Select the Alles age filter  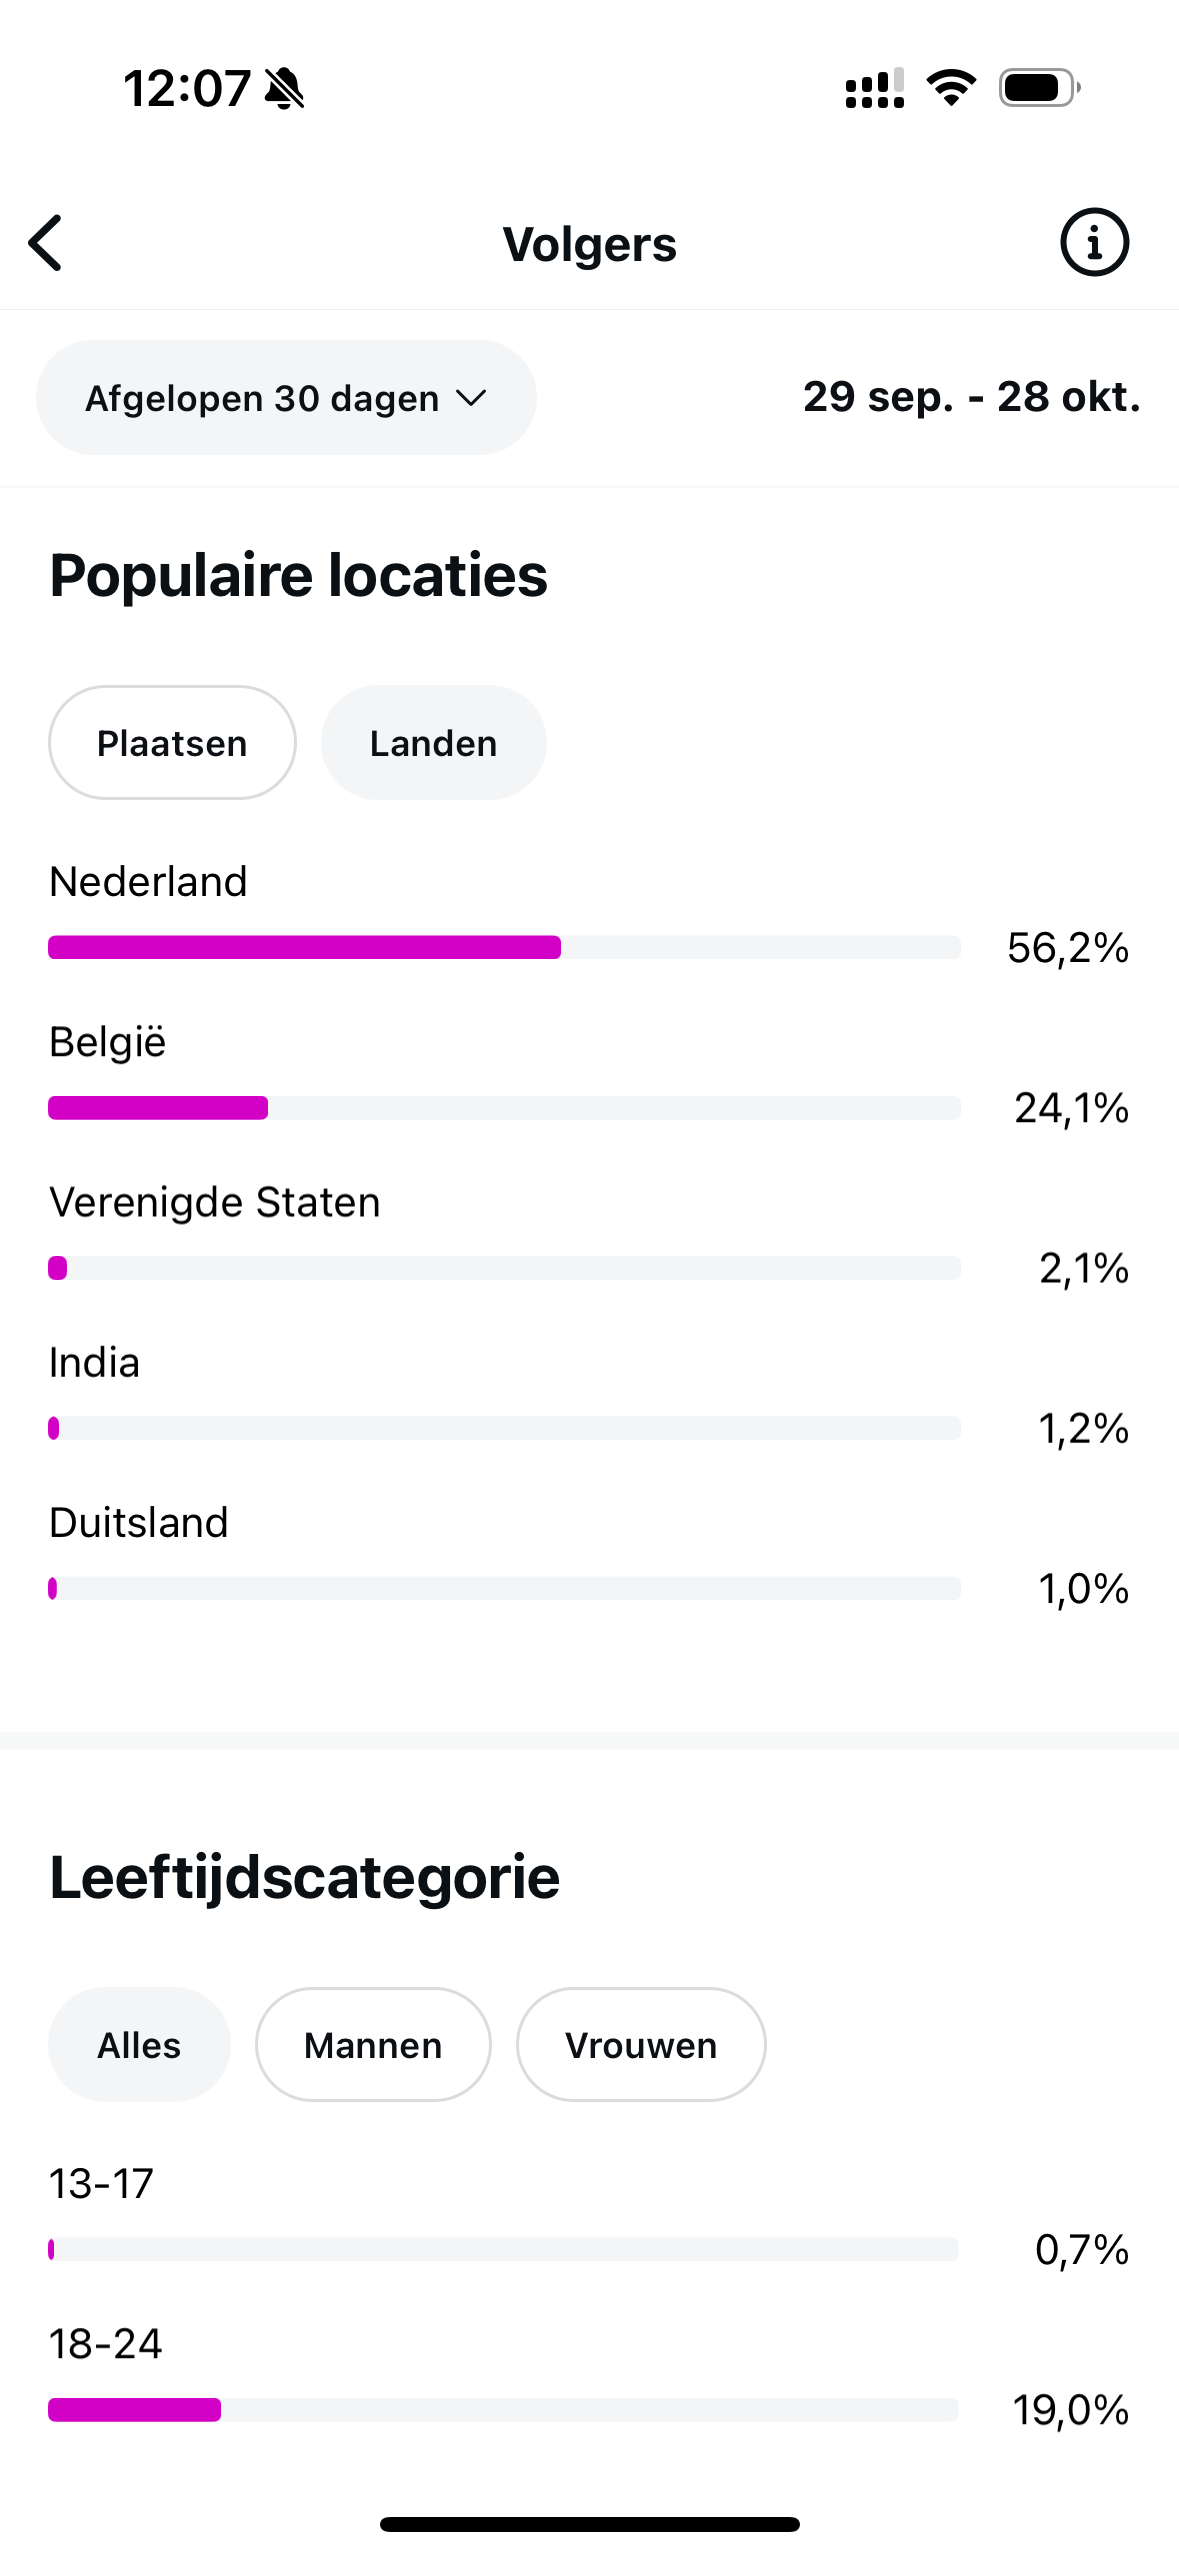click(x=139, y=2045)
